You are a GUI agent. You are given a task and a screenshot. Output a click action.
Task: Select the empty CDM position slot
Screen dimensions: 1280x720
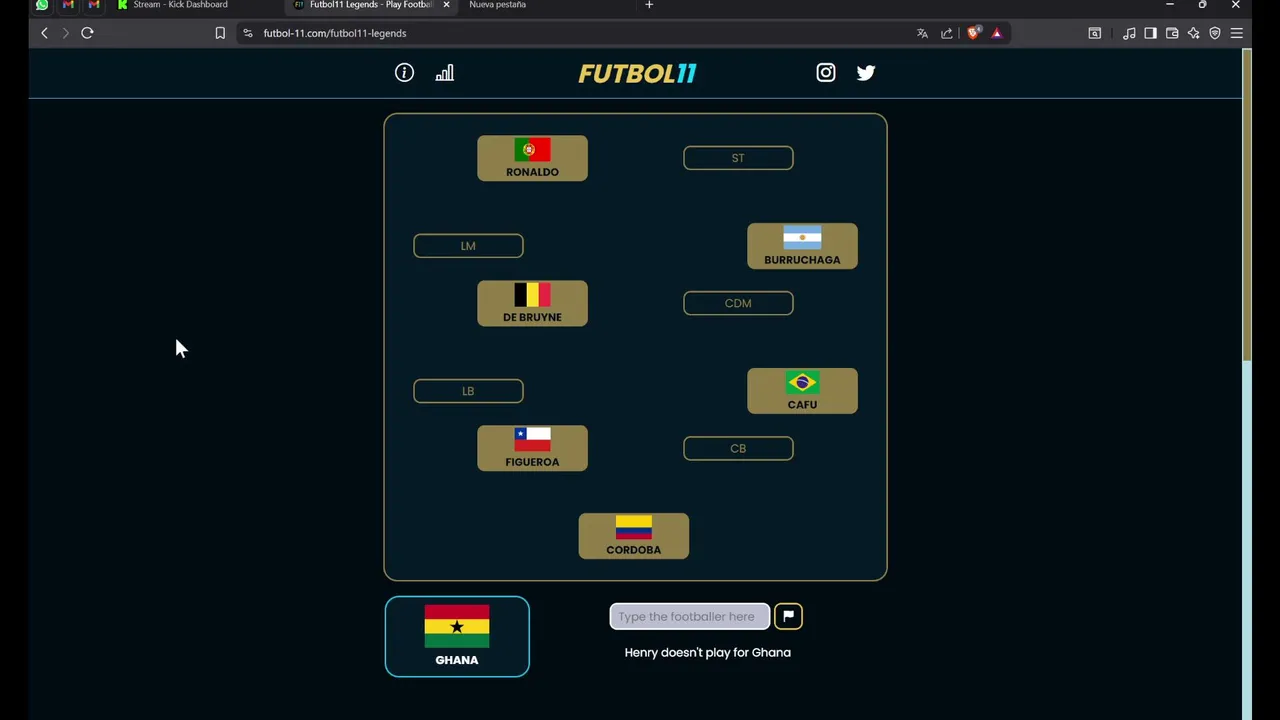click(x=738, y=303)
